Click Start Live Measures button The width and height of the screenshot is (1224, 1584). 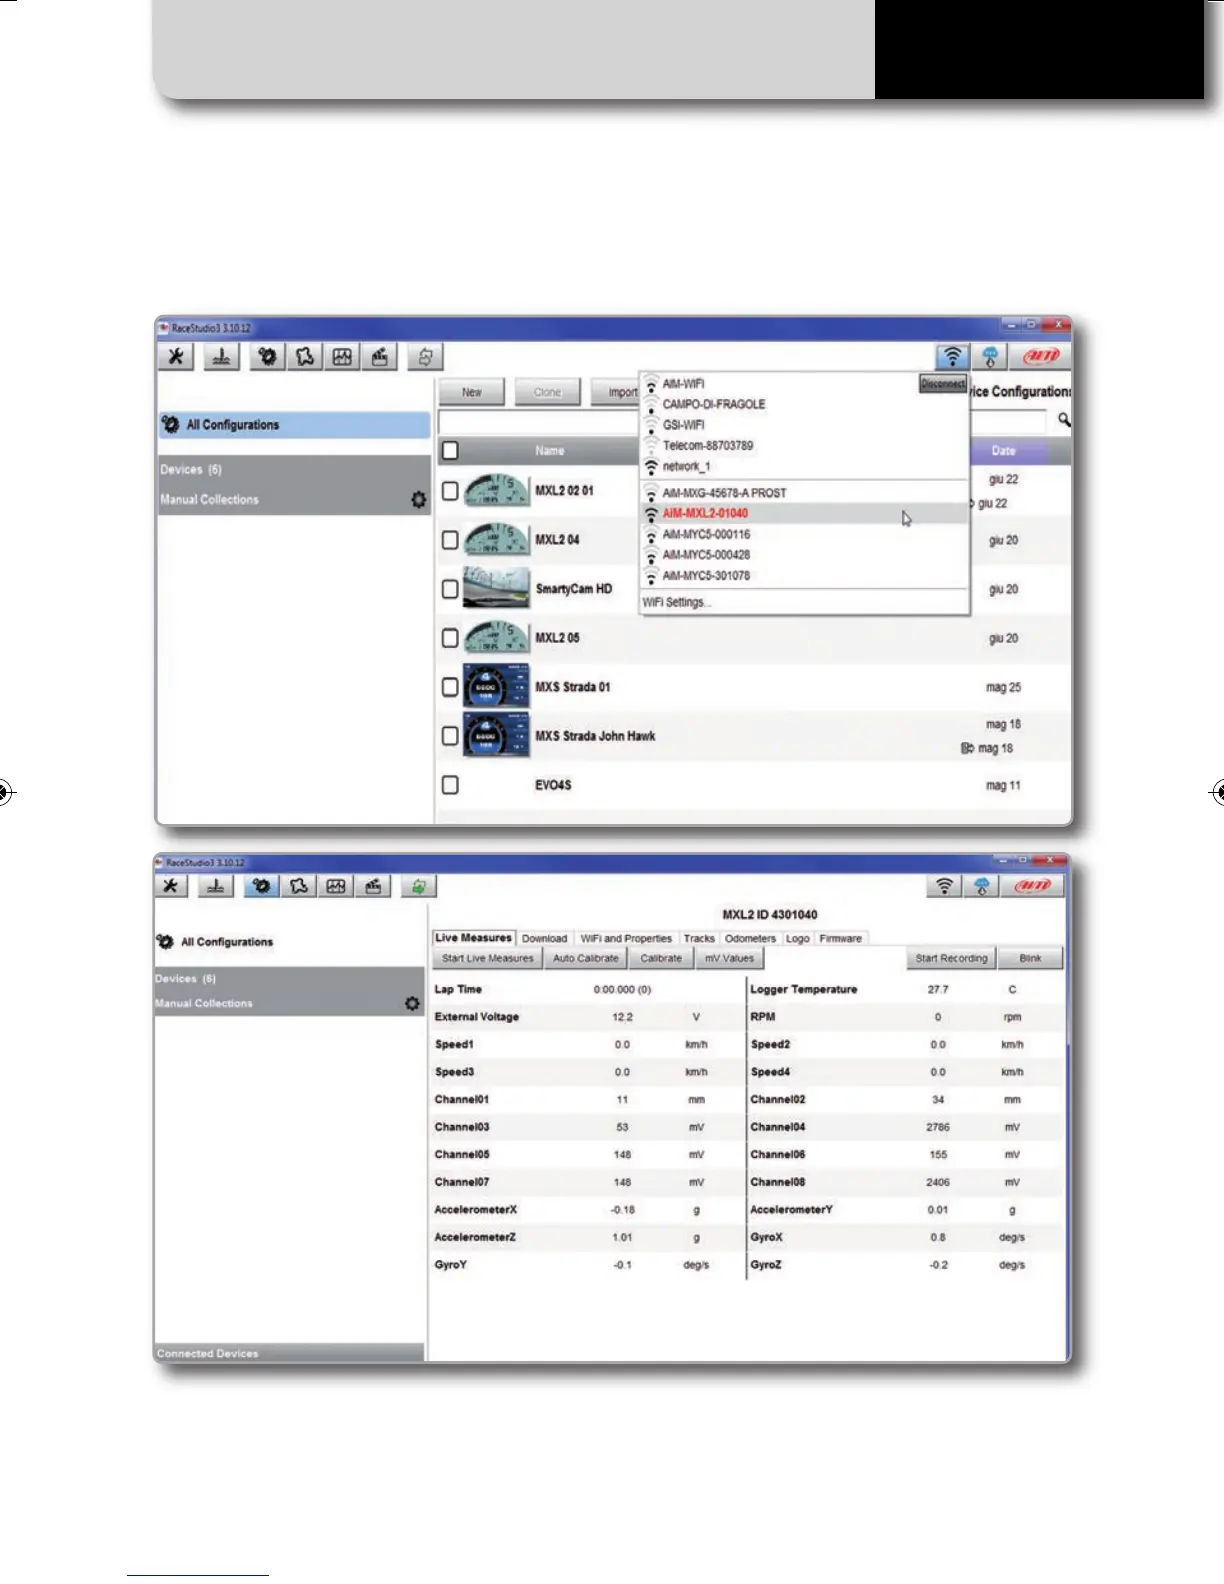(x=488, y=958)
